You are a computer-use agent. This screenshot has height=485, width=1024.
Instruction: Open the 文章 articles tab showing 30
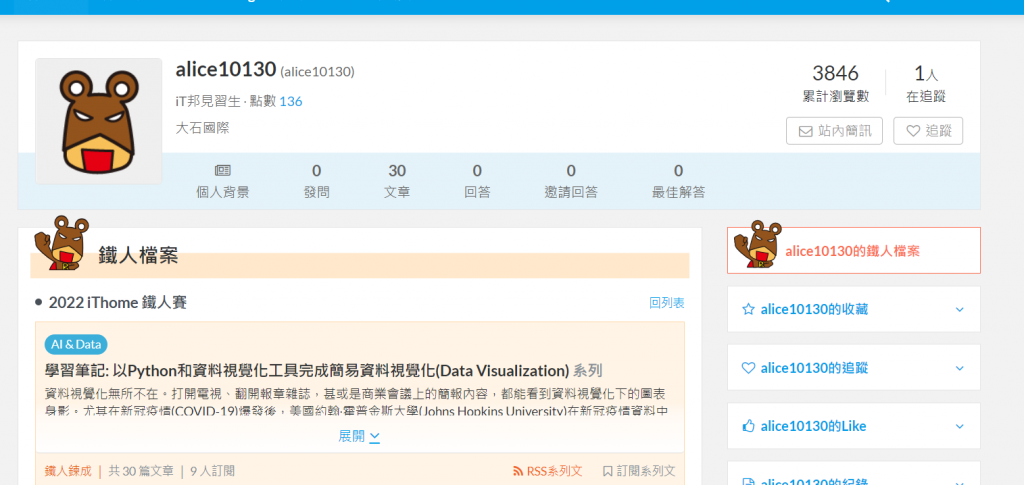[x=397, y=181]
